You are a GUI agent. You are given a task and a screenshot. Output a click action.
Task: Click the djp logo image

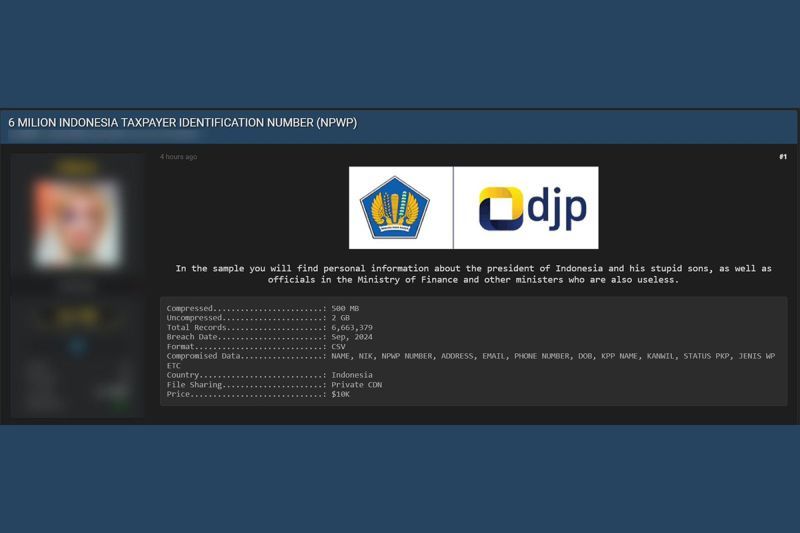coord(533,208)
